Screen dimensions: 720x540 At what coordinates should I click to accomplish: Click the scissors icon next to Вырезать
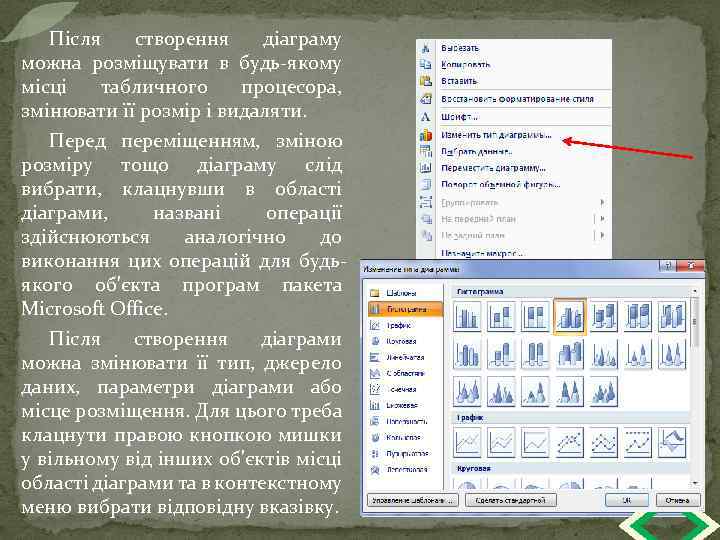click(x=426, y=48)
